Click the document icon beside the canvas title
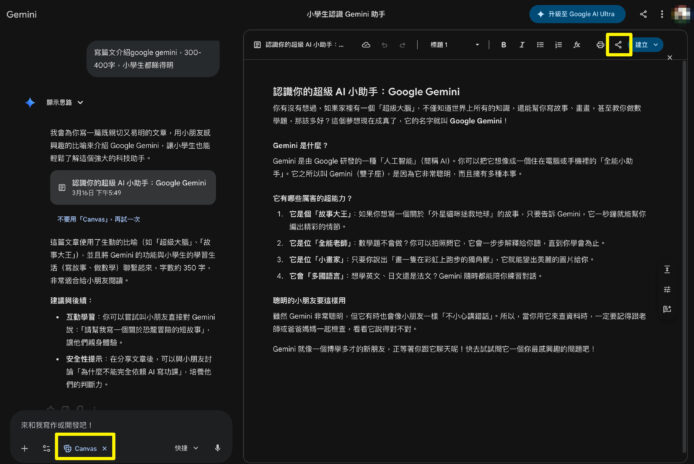This screenshot has height=464, width=694. click(257, 45)
